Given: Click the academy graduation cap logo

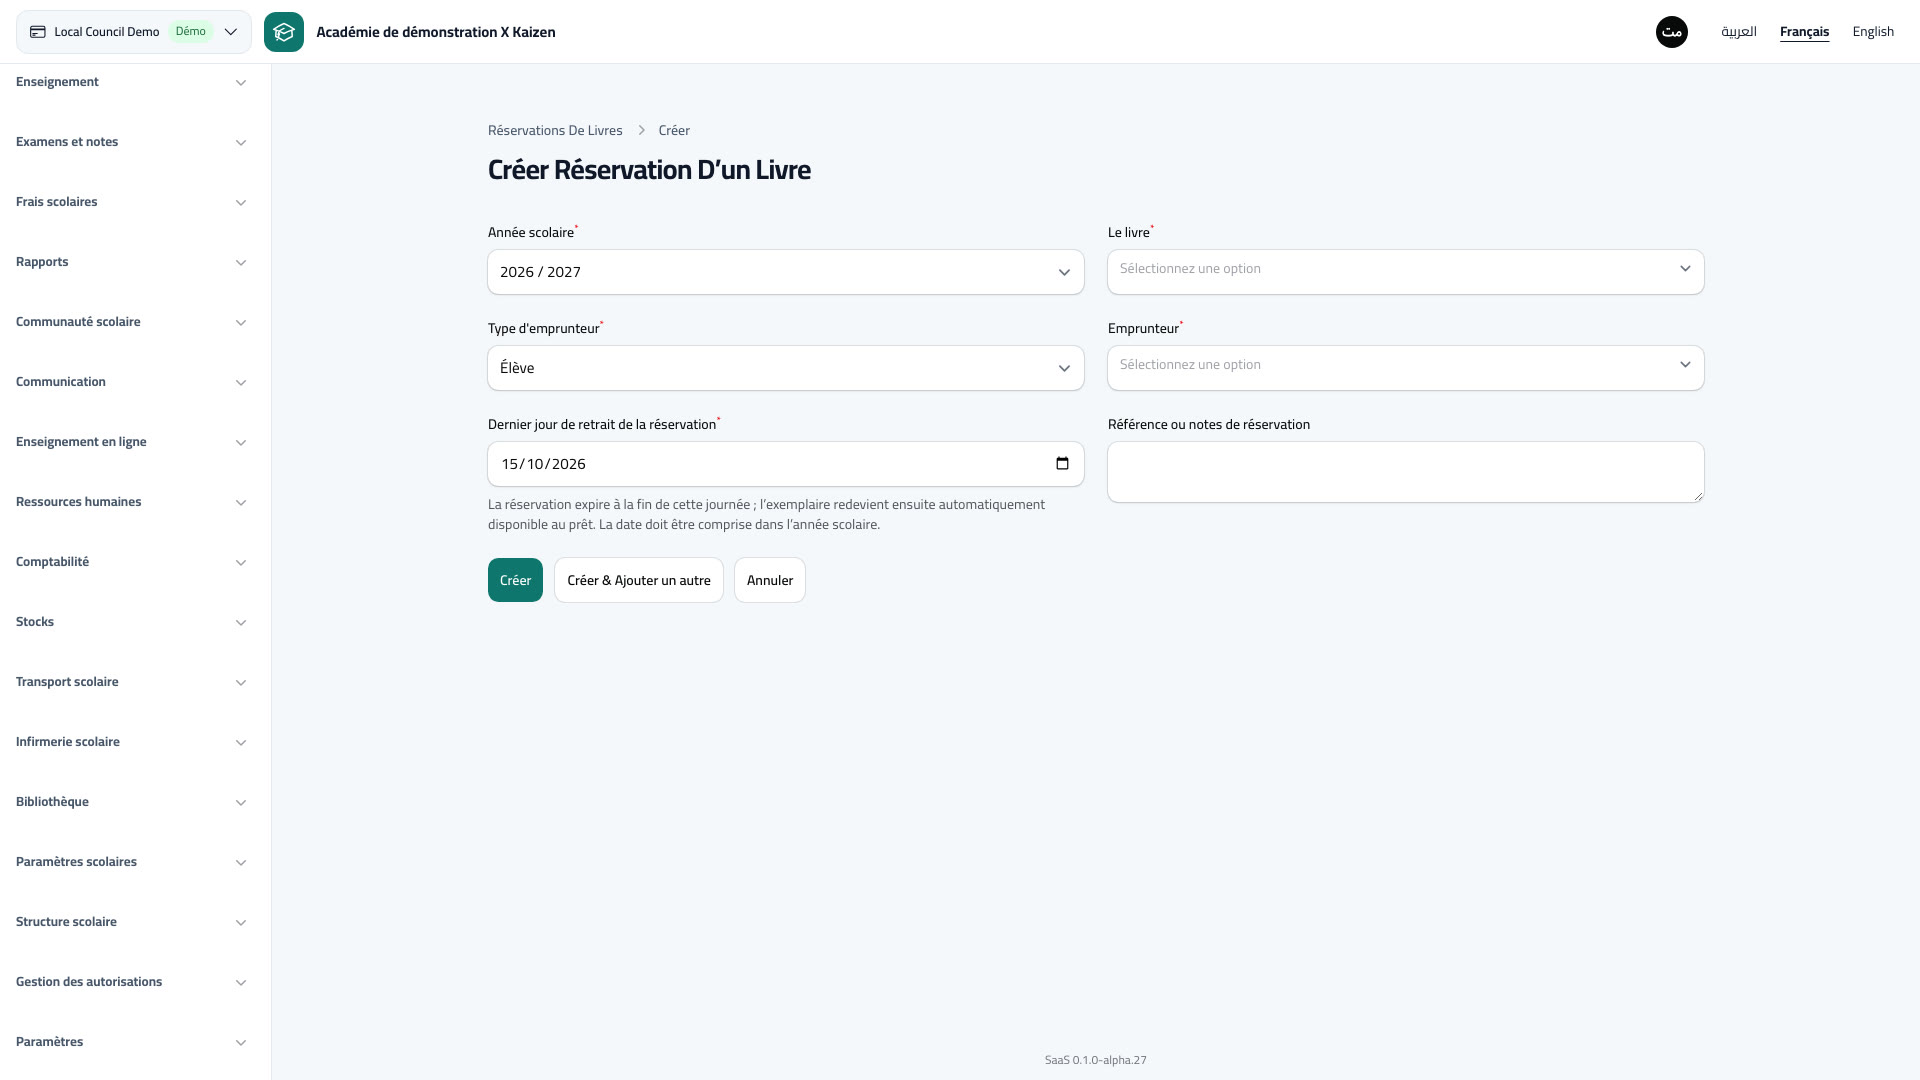Looking at the screenshot, I should (284, 32).
